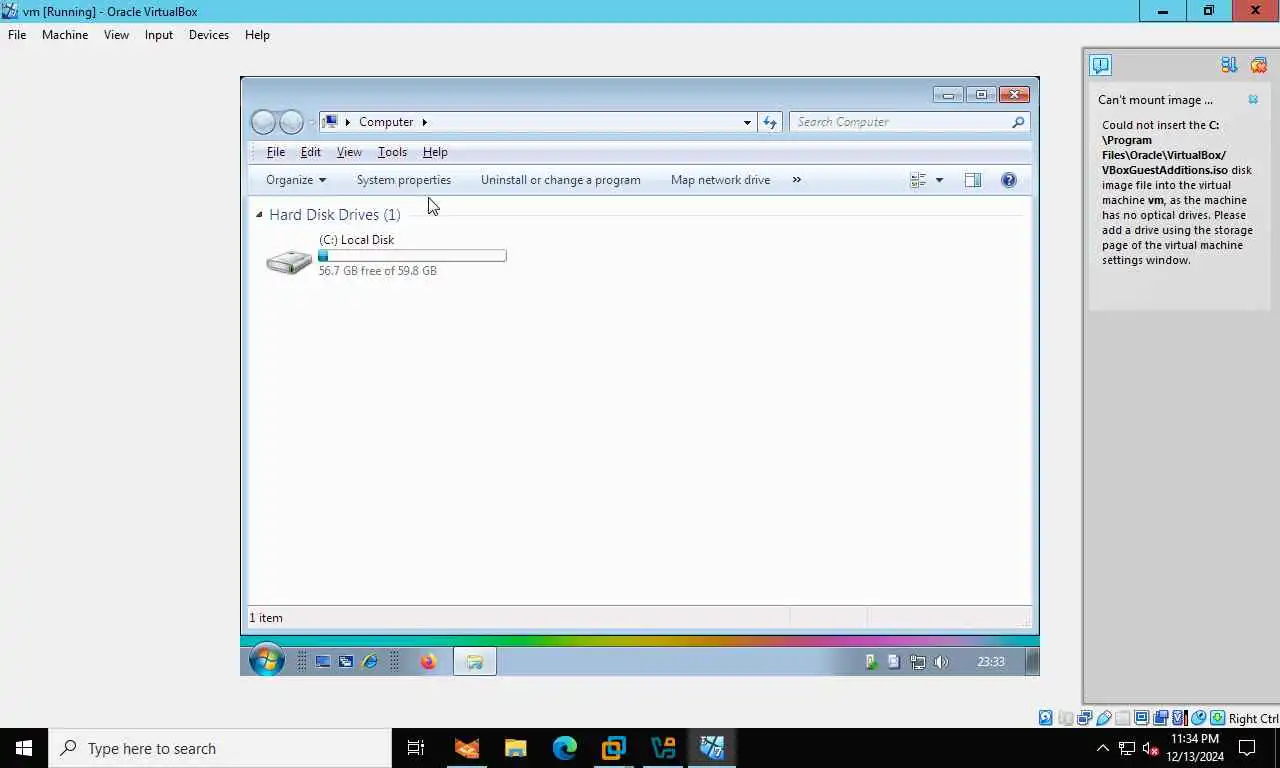
Task: Click the display settings status icon
Action: tap(1141, 718)
